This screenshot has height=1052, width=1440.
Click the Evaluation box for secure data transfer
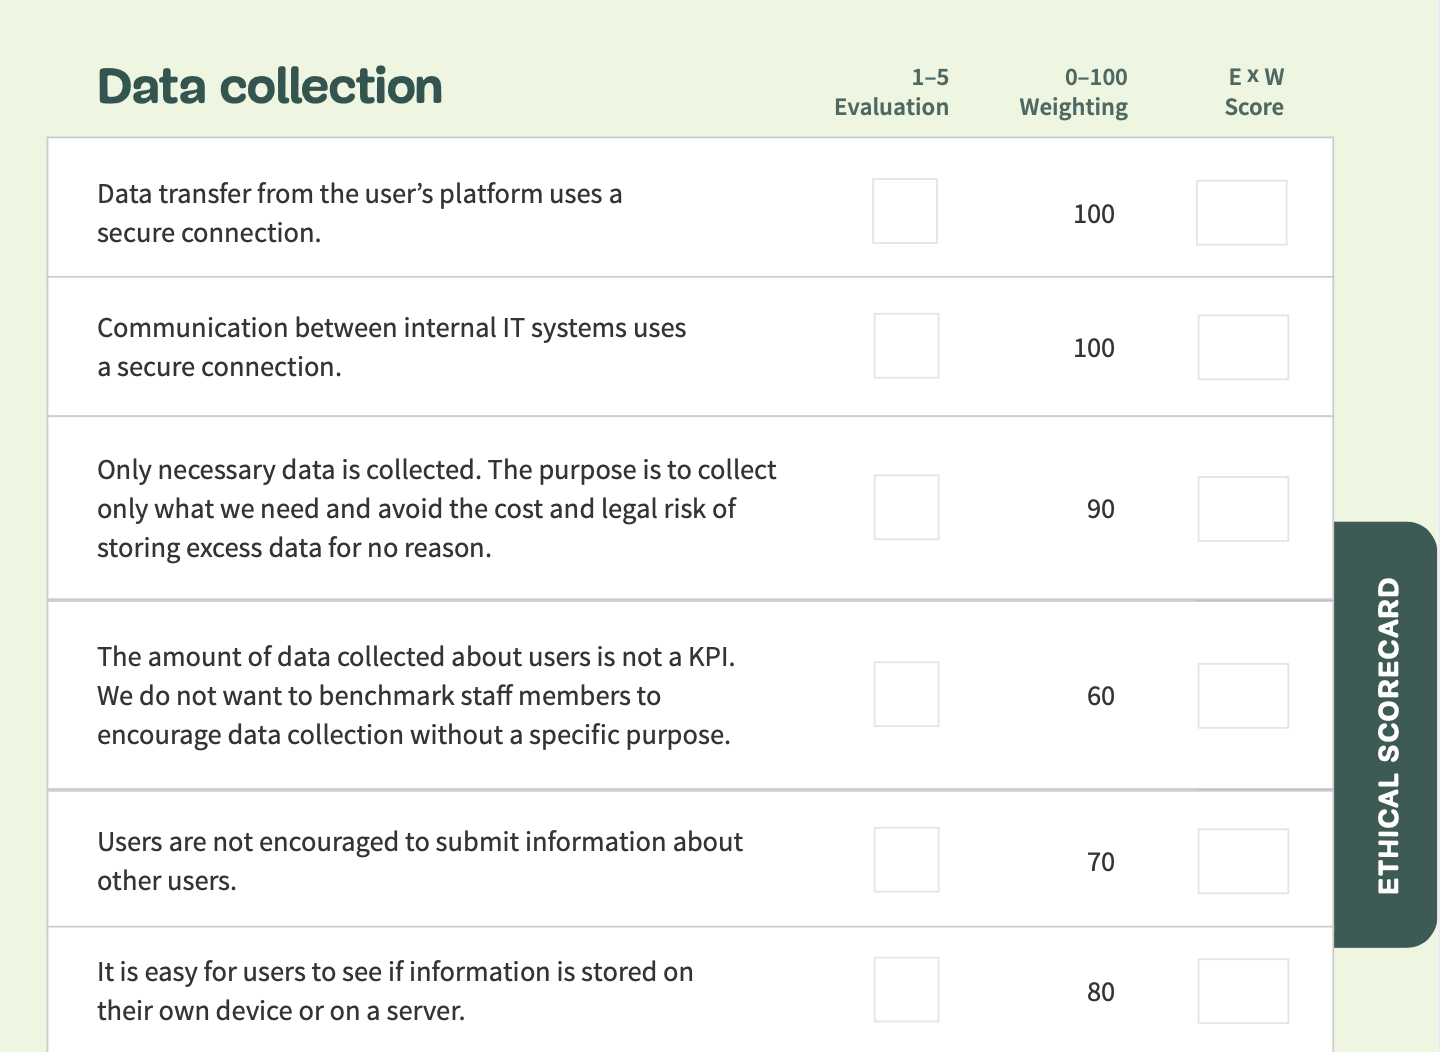[904, 211]
